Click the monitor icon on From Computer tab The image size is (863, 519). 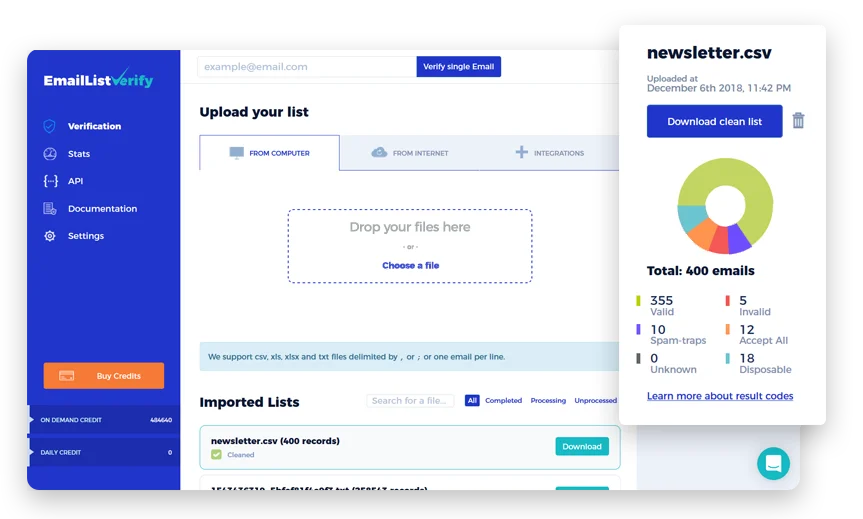[x=237, y=152]
